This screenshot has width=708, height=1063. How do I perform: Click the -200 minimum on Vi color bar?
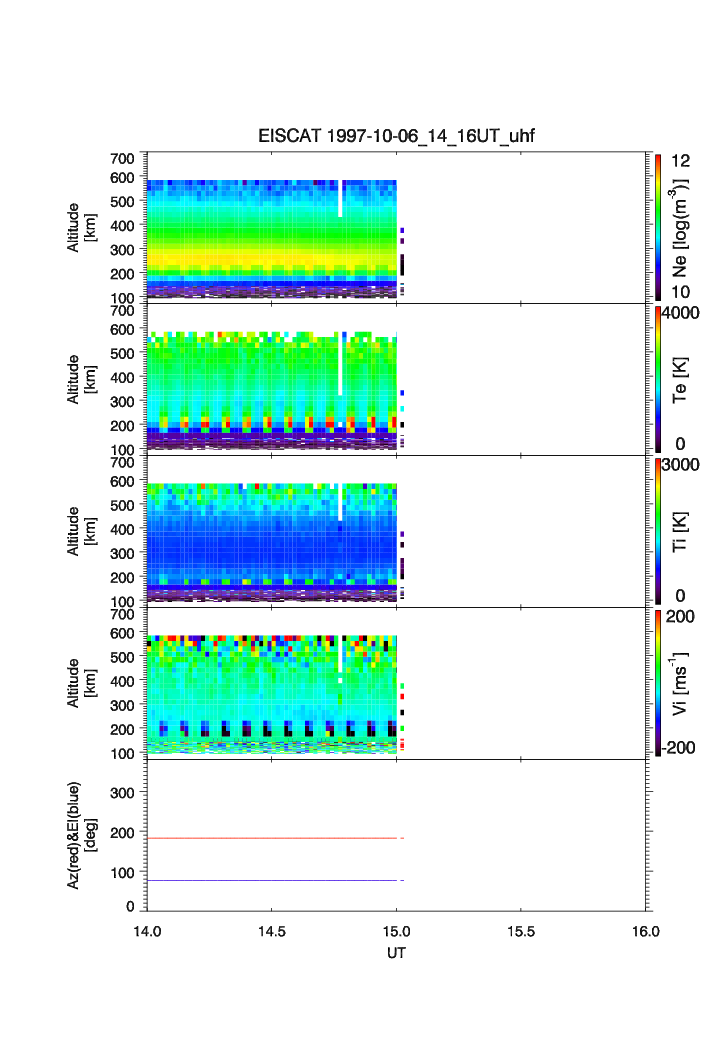[x=678, y=748]
